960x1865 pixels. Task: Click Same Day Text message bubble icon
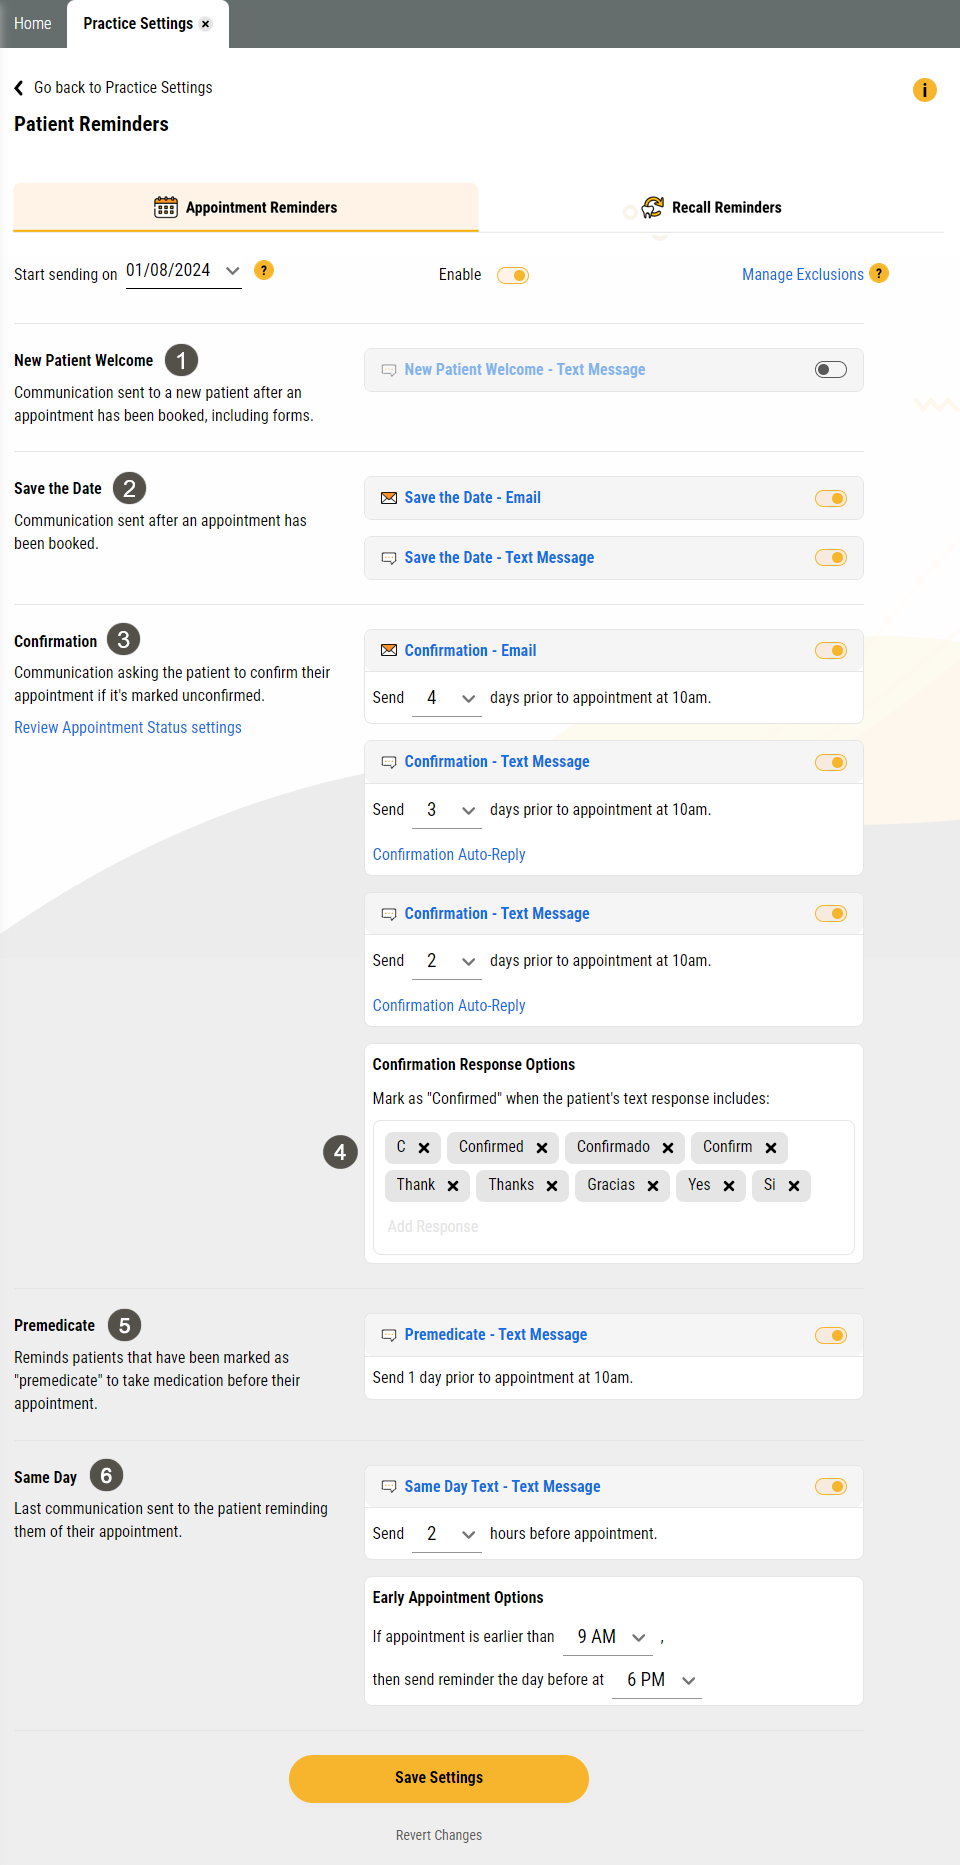pos(389,1488)
